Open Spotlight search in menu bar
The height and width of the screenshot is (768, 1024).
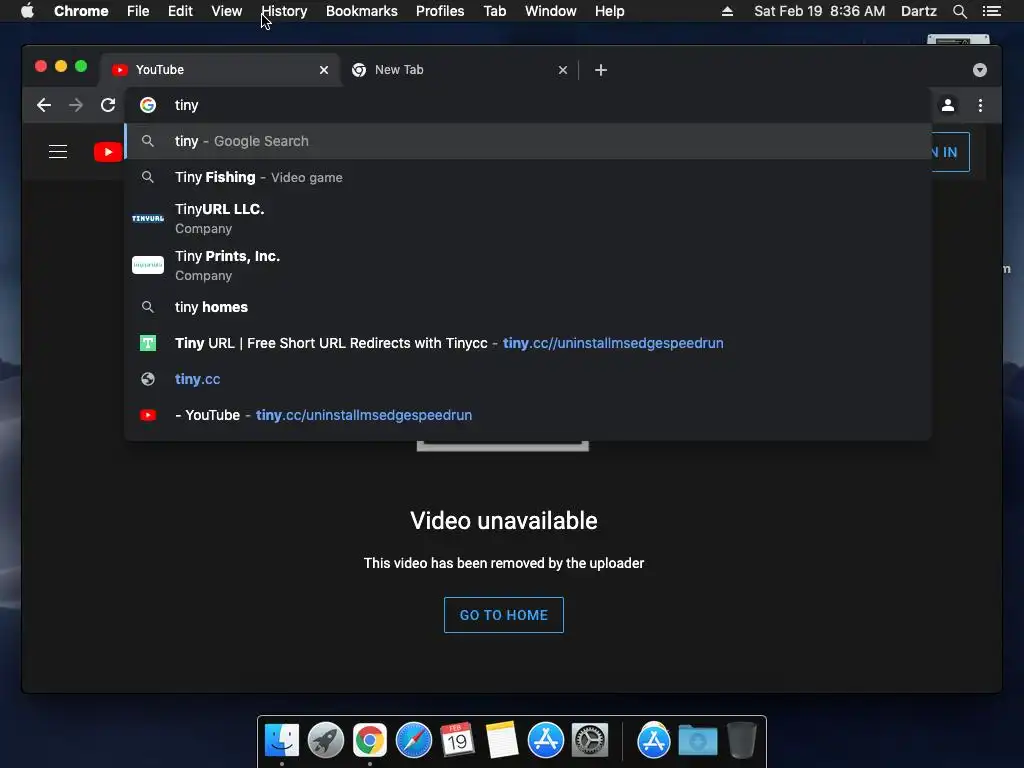tap(959, 11)
